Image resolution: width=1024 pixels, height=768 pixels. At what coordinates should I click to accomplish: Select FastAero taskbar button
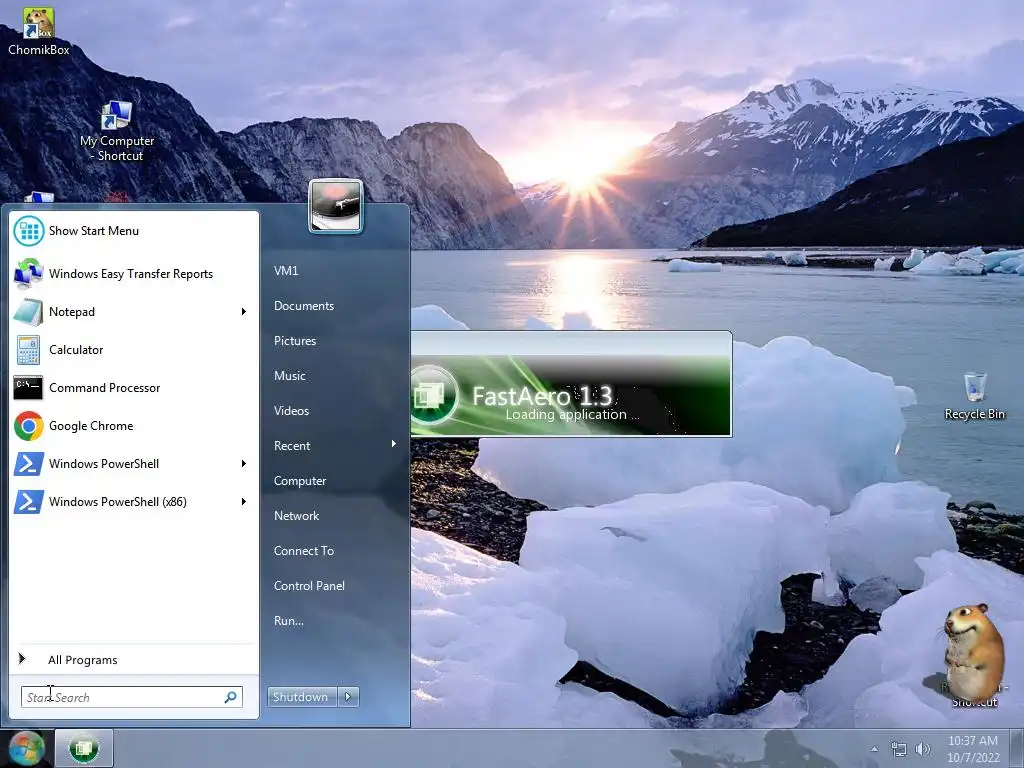coord(84,748)
